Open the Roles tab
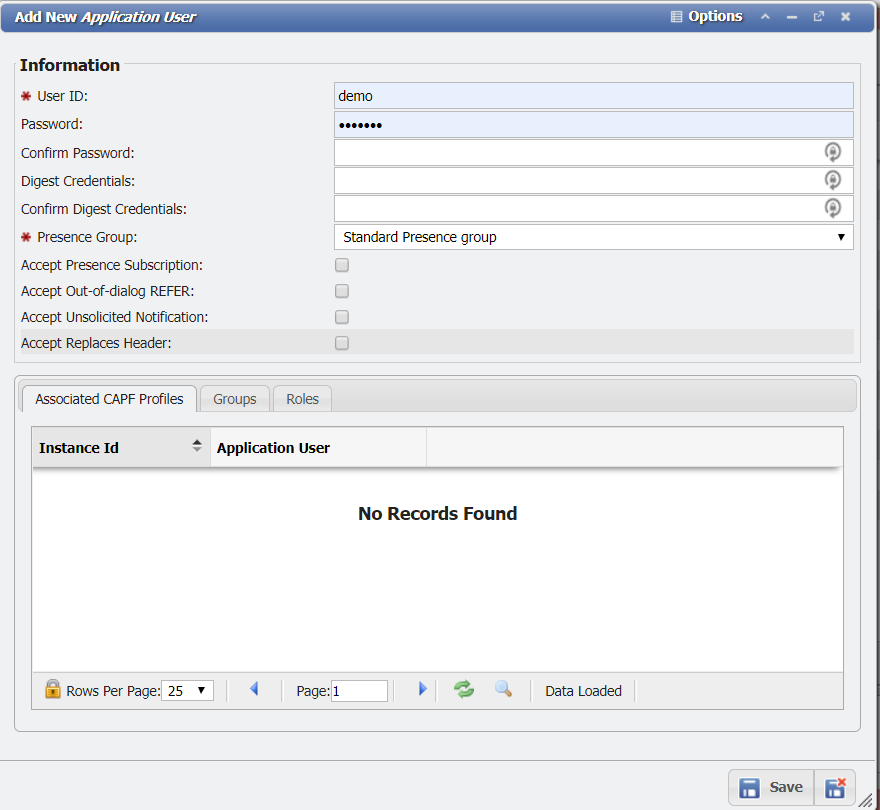The width and height of the screenshot is (880, 810). (301, 398)
